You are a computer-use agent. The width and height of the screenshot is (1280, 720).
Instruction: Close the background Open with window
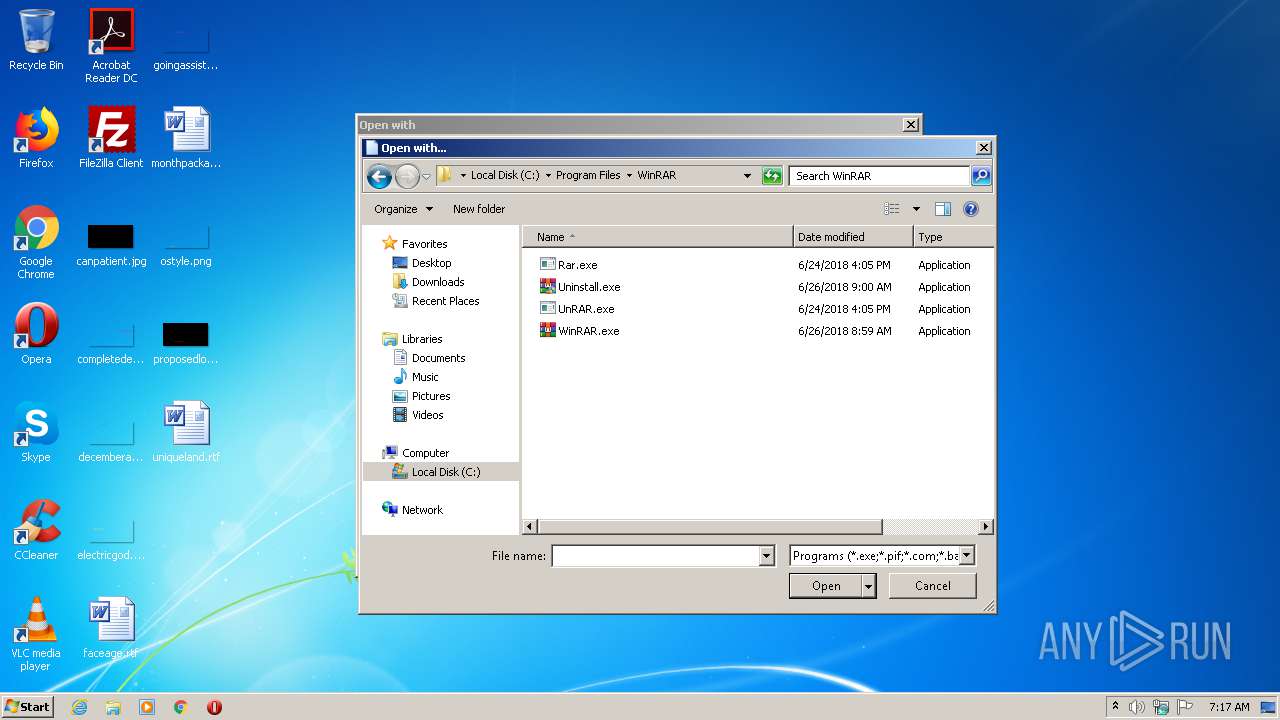click(x=910, y=125)
